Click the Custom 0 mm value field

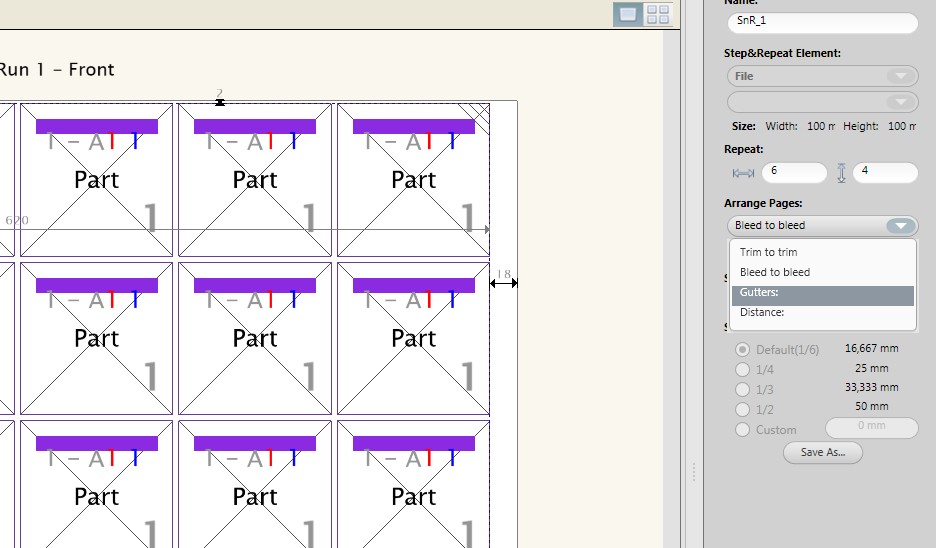[x=872, y=427]
